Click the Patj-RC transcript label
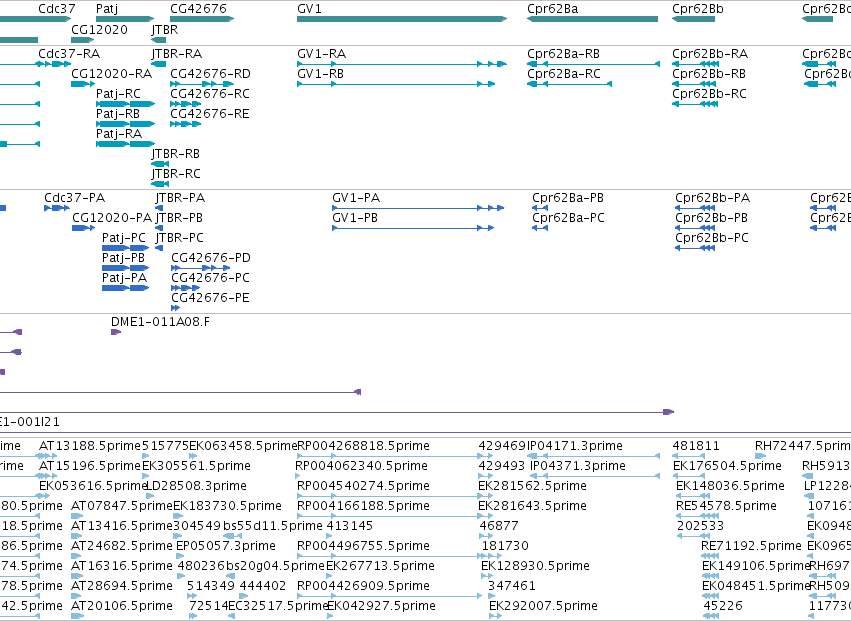This screenshot has height=621, width=851. [118, 93]
